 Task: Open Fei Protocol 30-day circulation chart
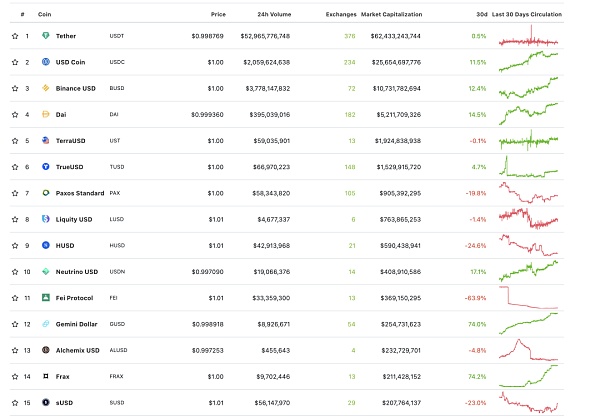pos(528,298)
